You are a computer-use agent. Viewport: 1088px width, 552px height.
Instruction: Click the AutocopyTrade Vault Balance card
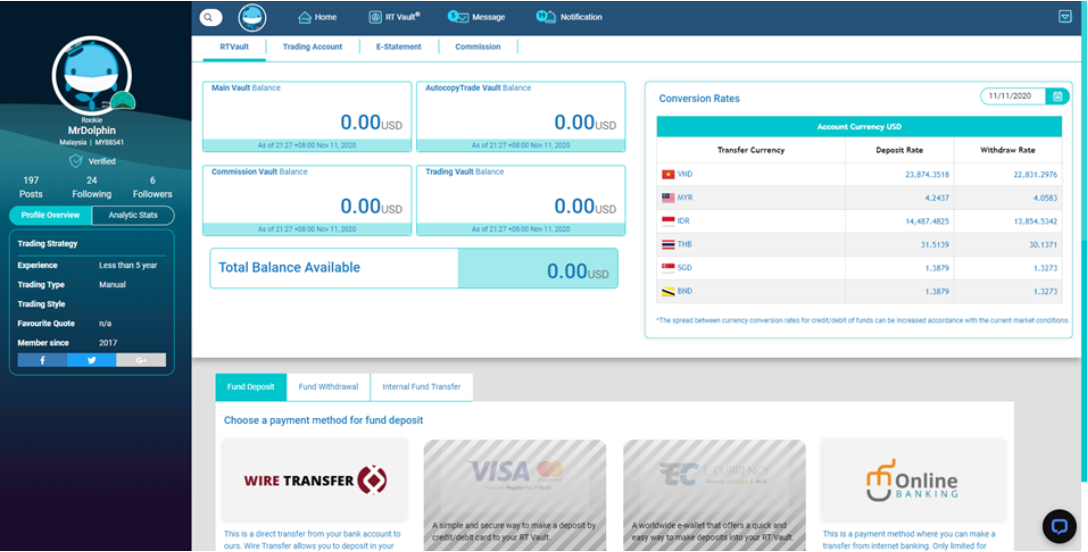pyautogui.click(x=520, y=117)
